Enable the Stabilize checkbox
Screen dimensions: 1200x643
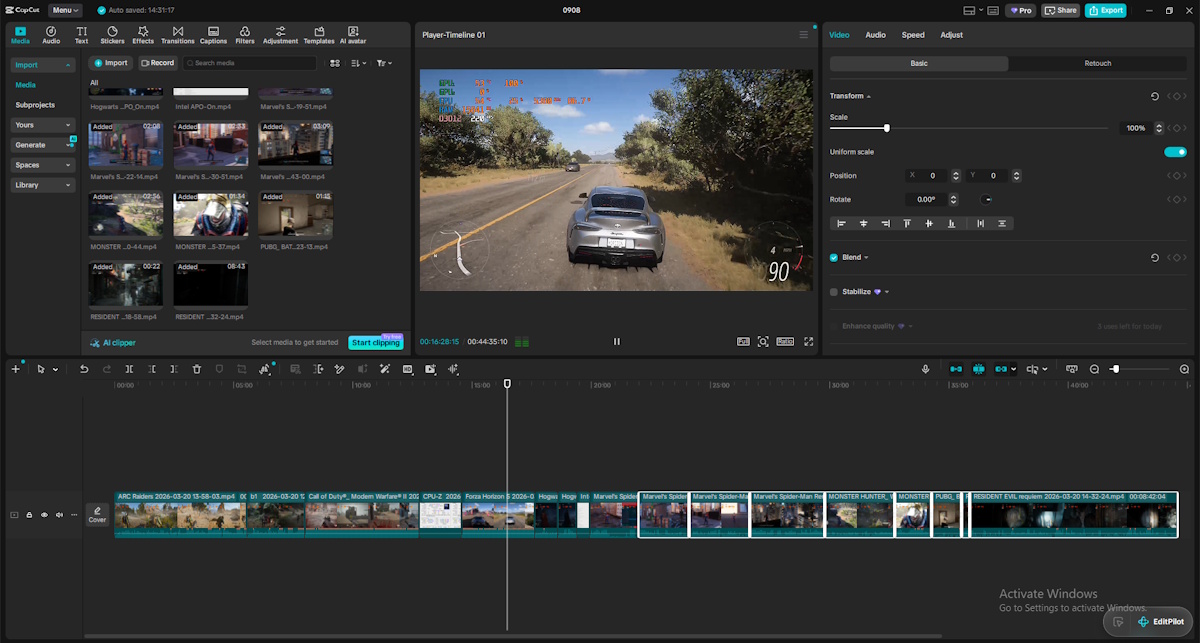[834, 292]
